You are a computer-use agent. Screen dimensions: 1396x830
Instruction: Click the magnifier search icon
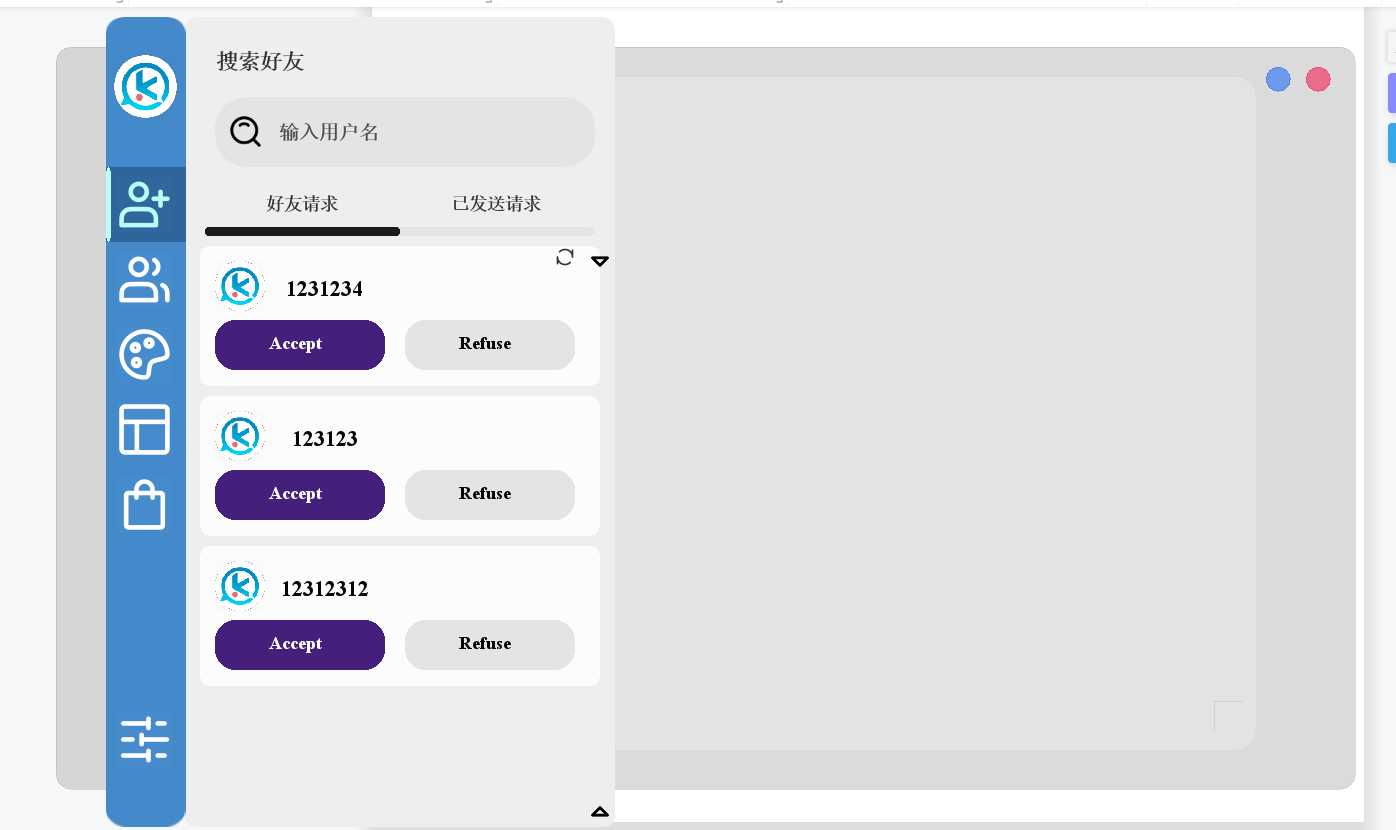click(x=245, y=131)
